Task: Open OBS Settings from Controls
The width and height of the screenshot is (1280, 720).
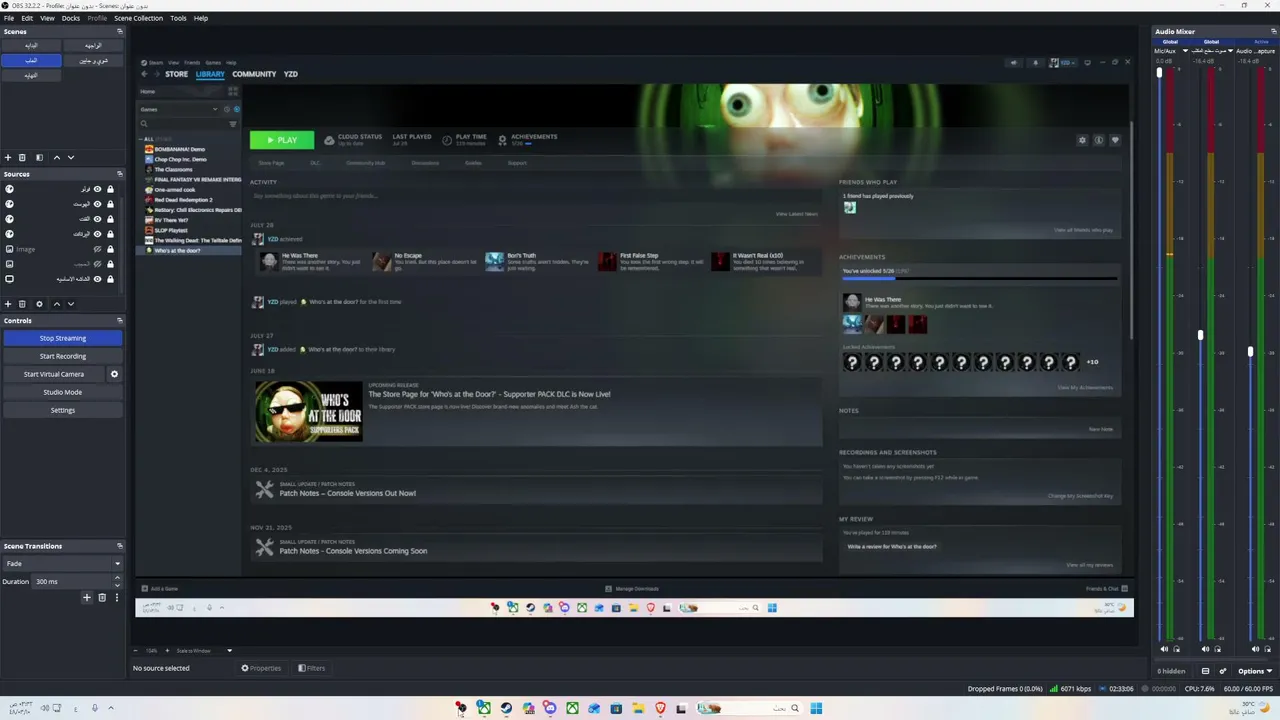Action: pyautogui.click(x=63, y=410)
